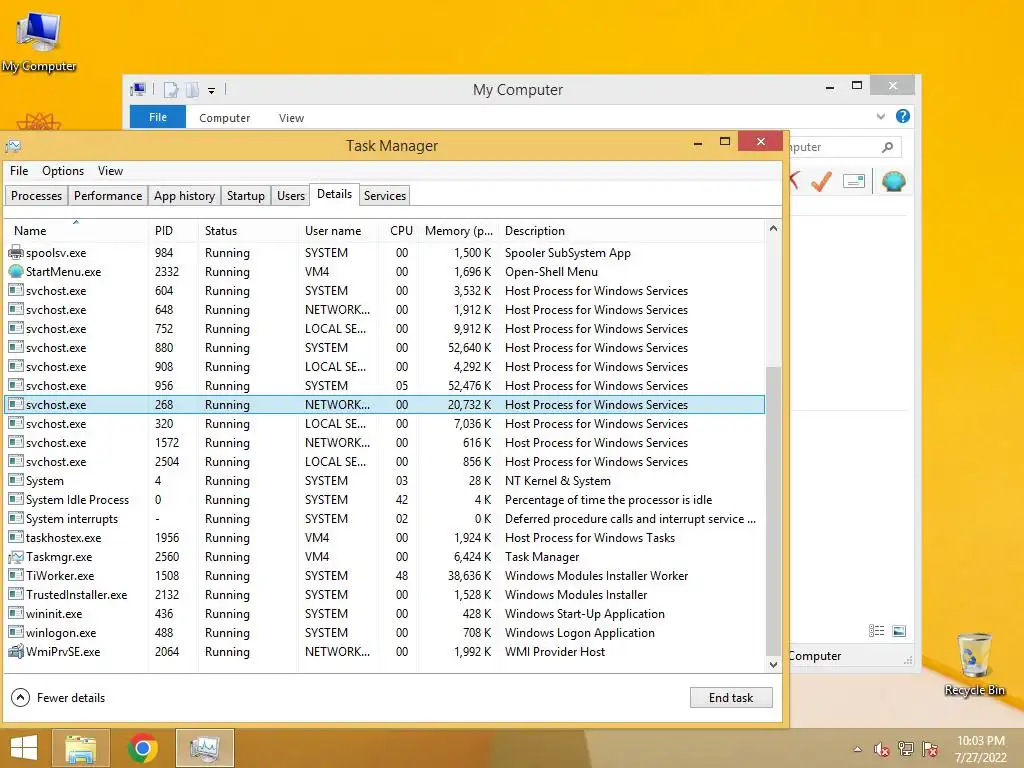Click the process list scrollbar thumb
1024x768 pixels.
[773, 511]
